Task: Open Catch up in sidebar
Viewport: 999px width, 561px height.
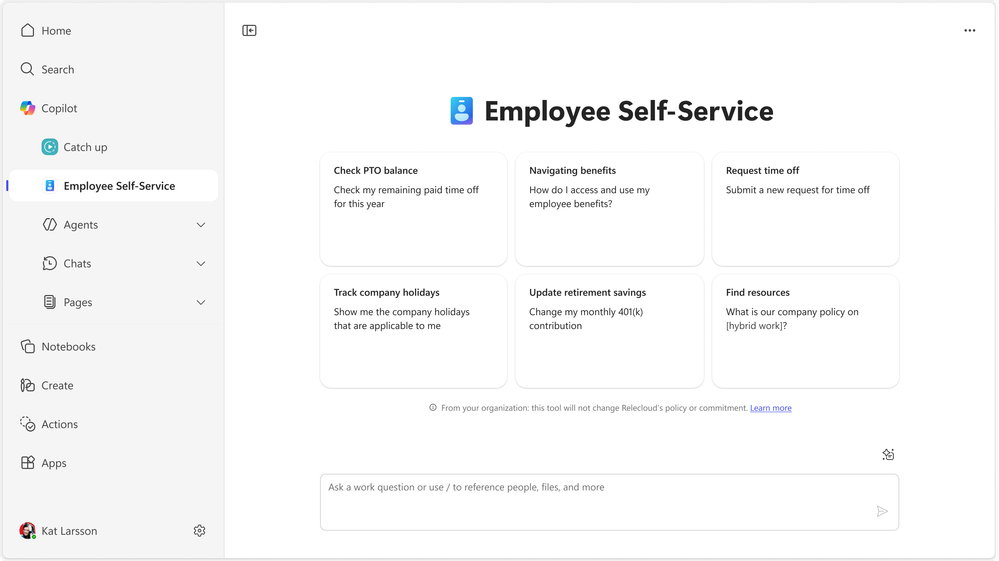Action: [84, 147]
